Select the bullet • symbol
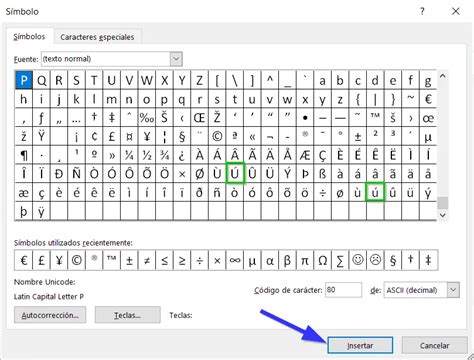The image size is (474, 360). [x=305, y=118]
